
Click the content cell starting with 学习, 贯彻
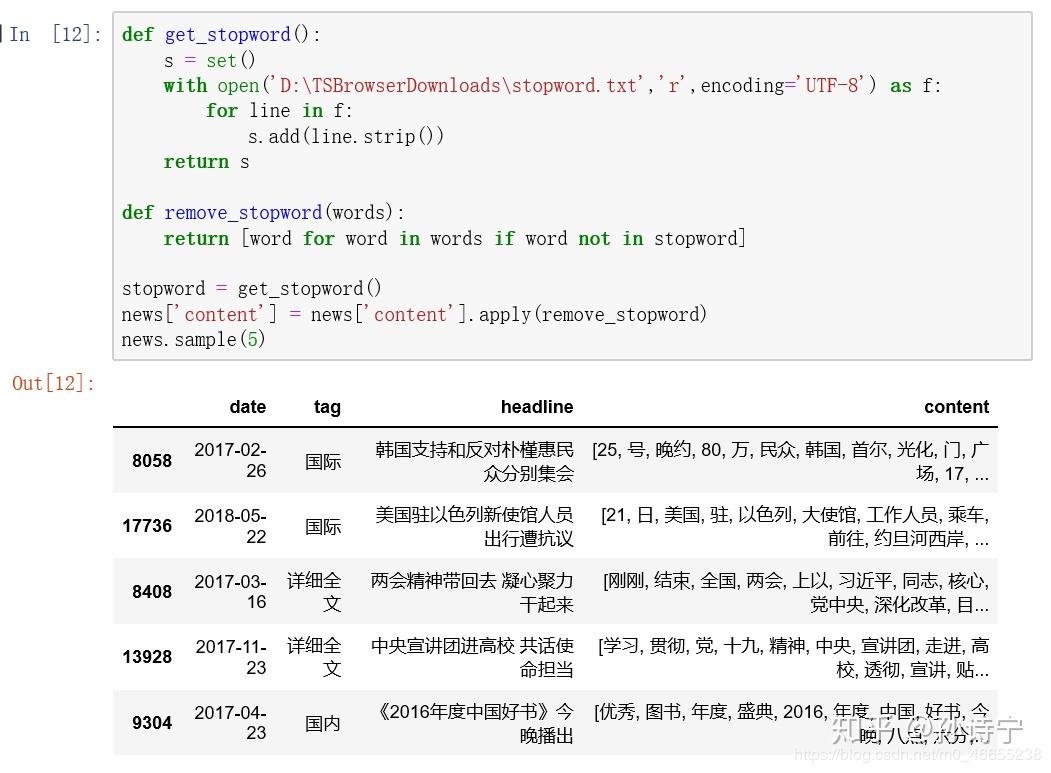(790, 657)
